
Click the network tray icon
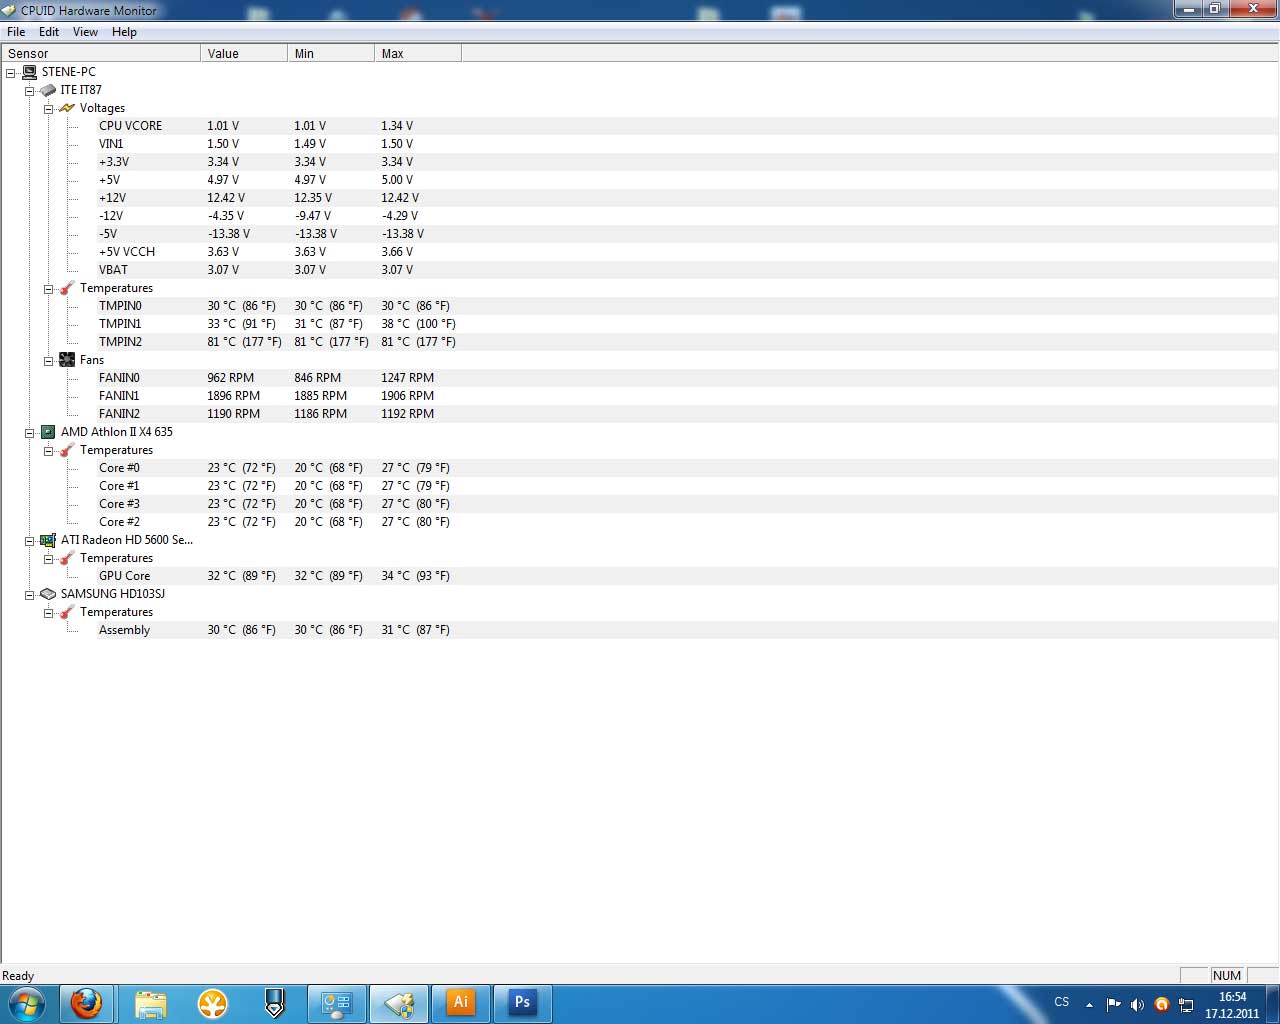[1186, 1005]
